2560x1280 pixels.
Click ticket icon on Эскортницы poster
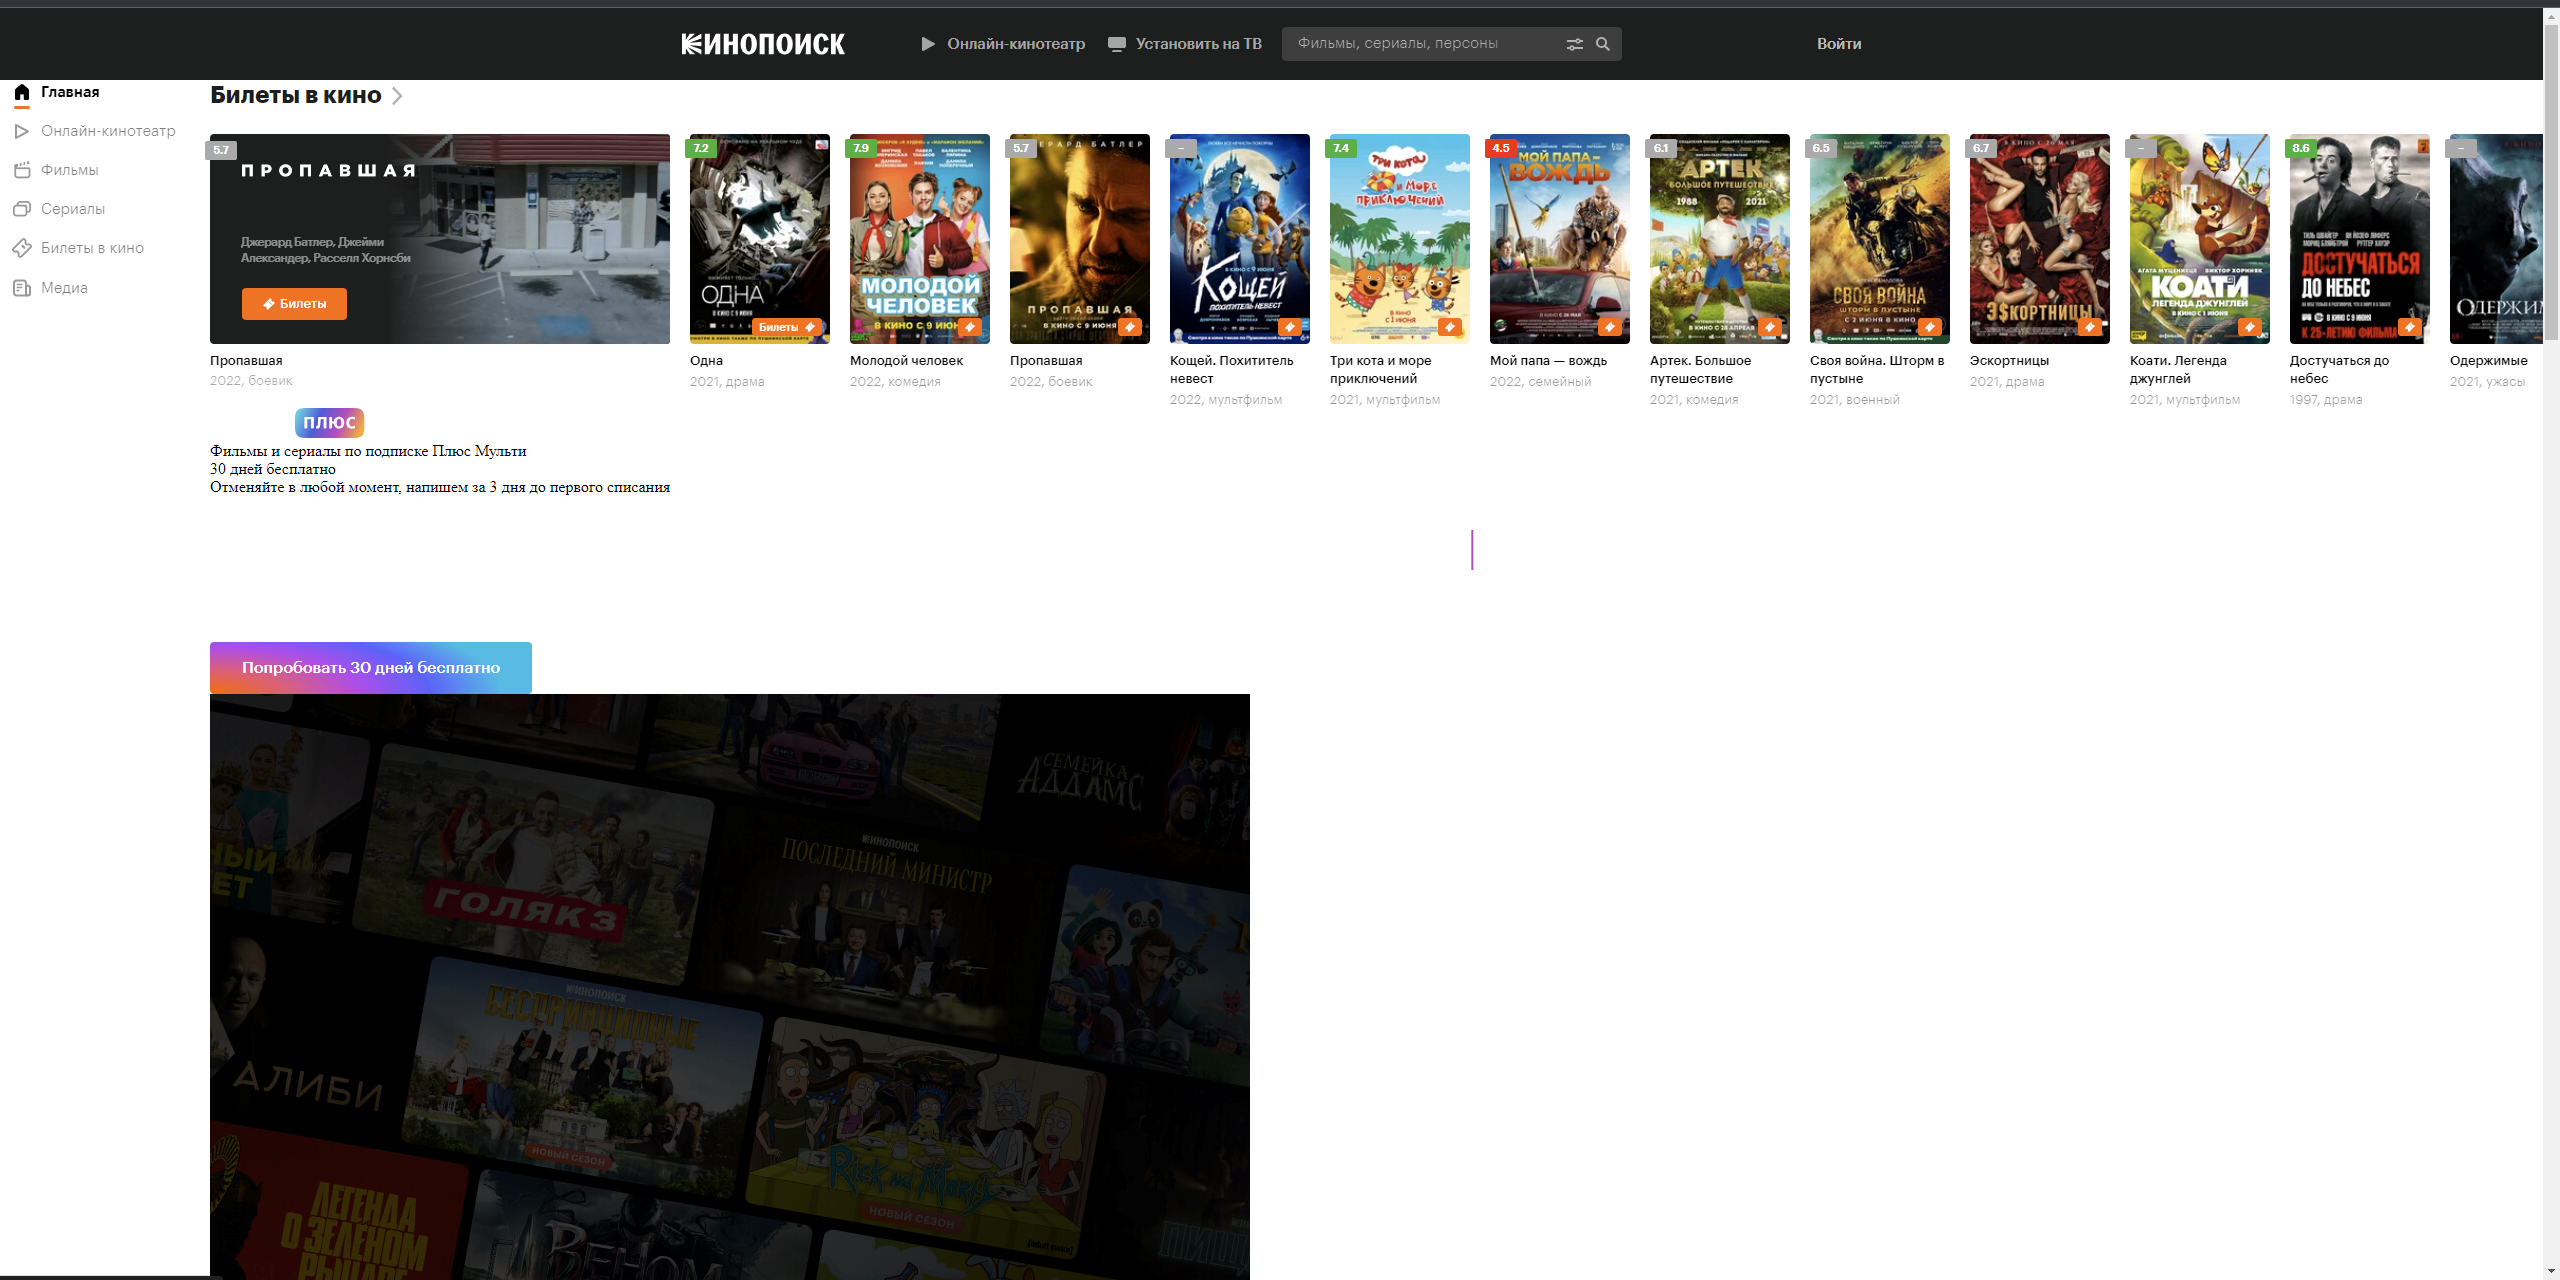(2089, 327)
